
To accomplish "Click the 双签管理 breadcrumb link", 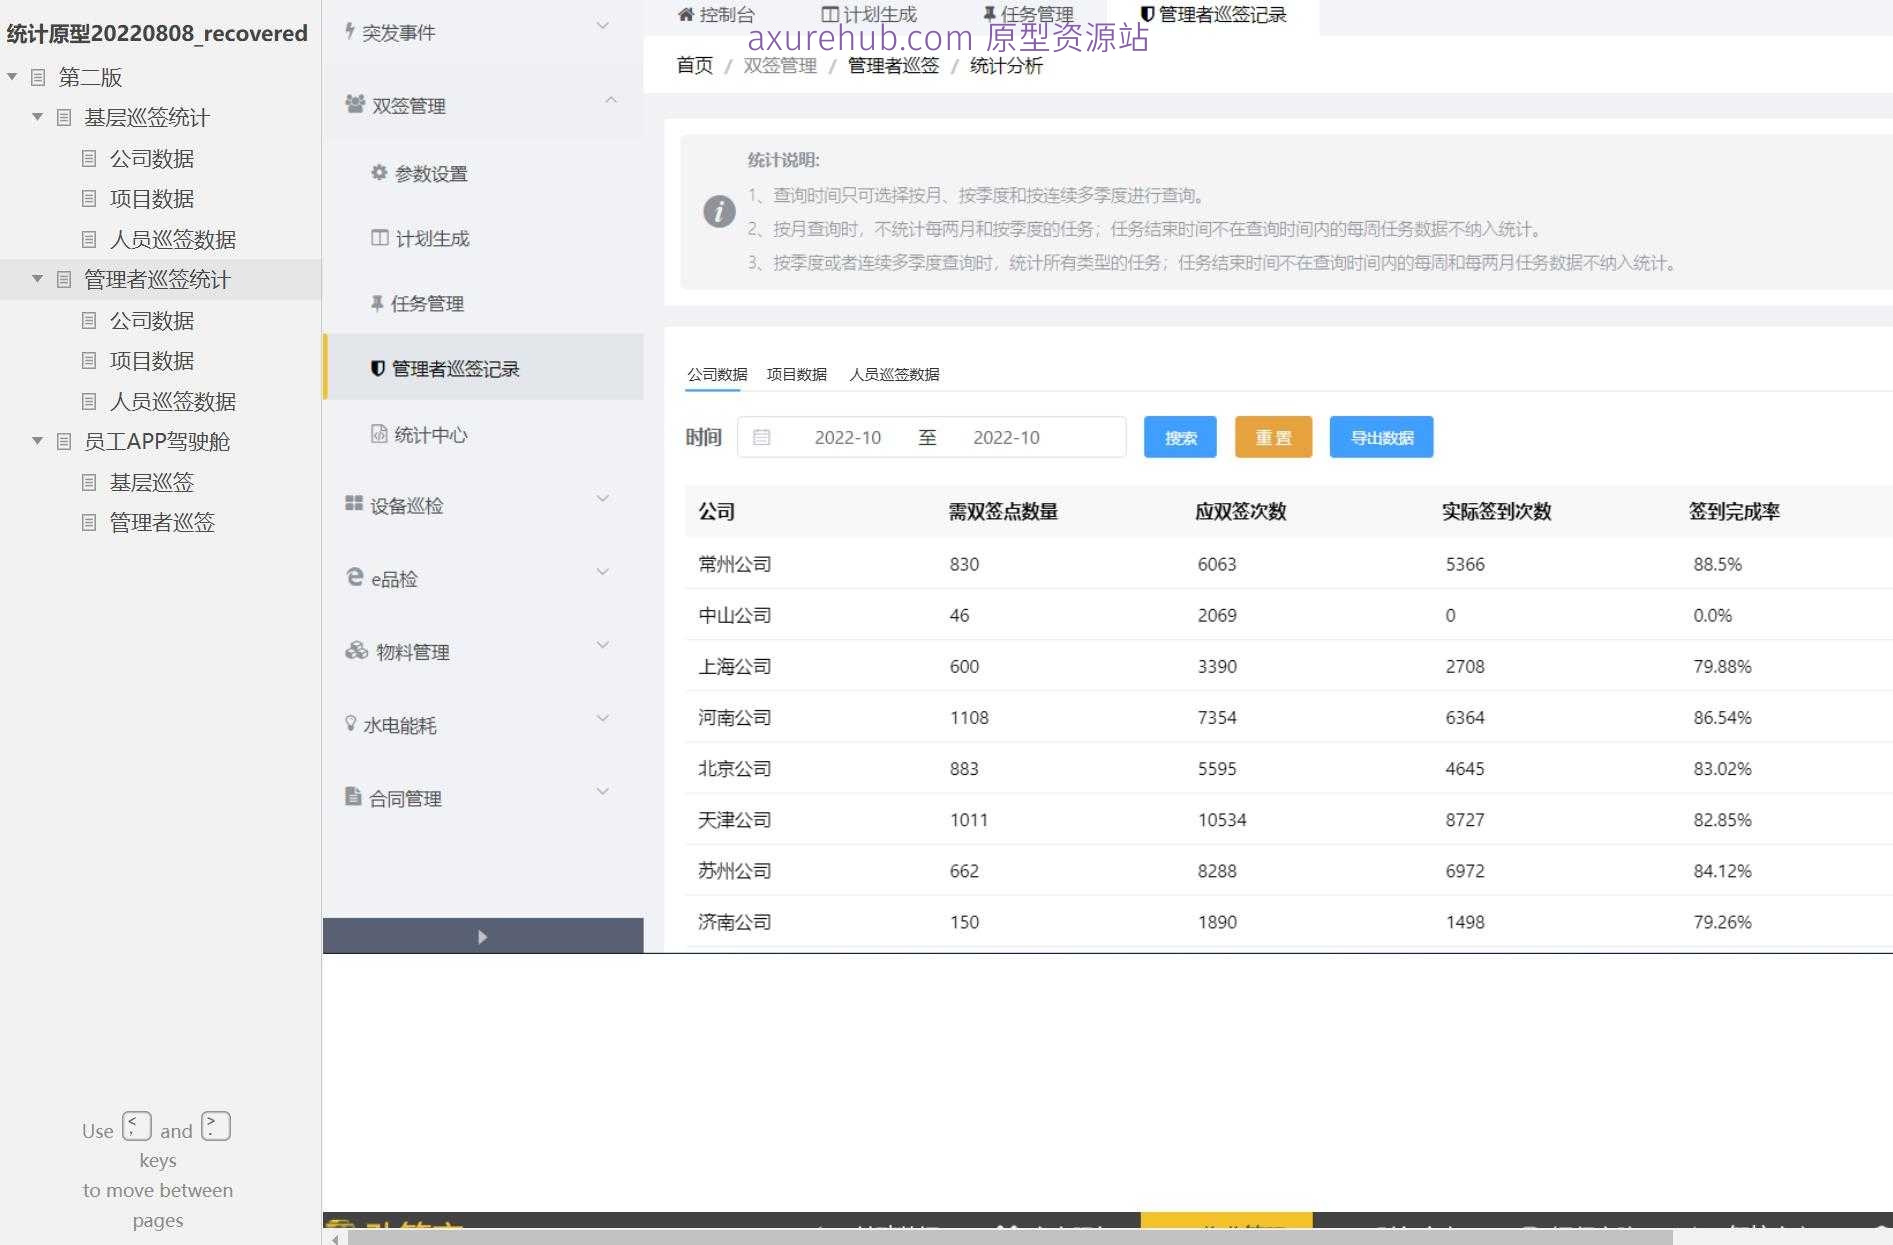I will coord(780,65).
